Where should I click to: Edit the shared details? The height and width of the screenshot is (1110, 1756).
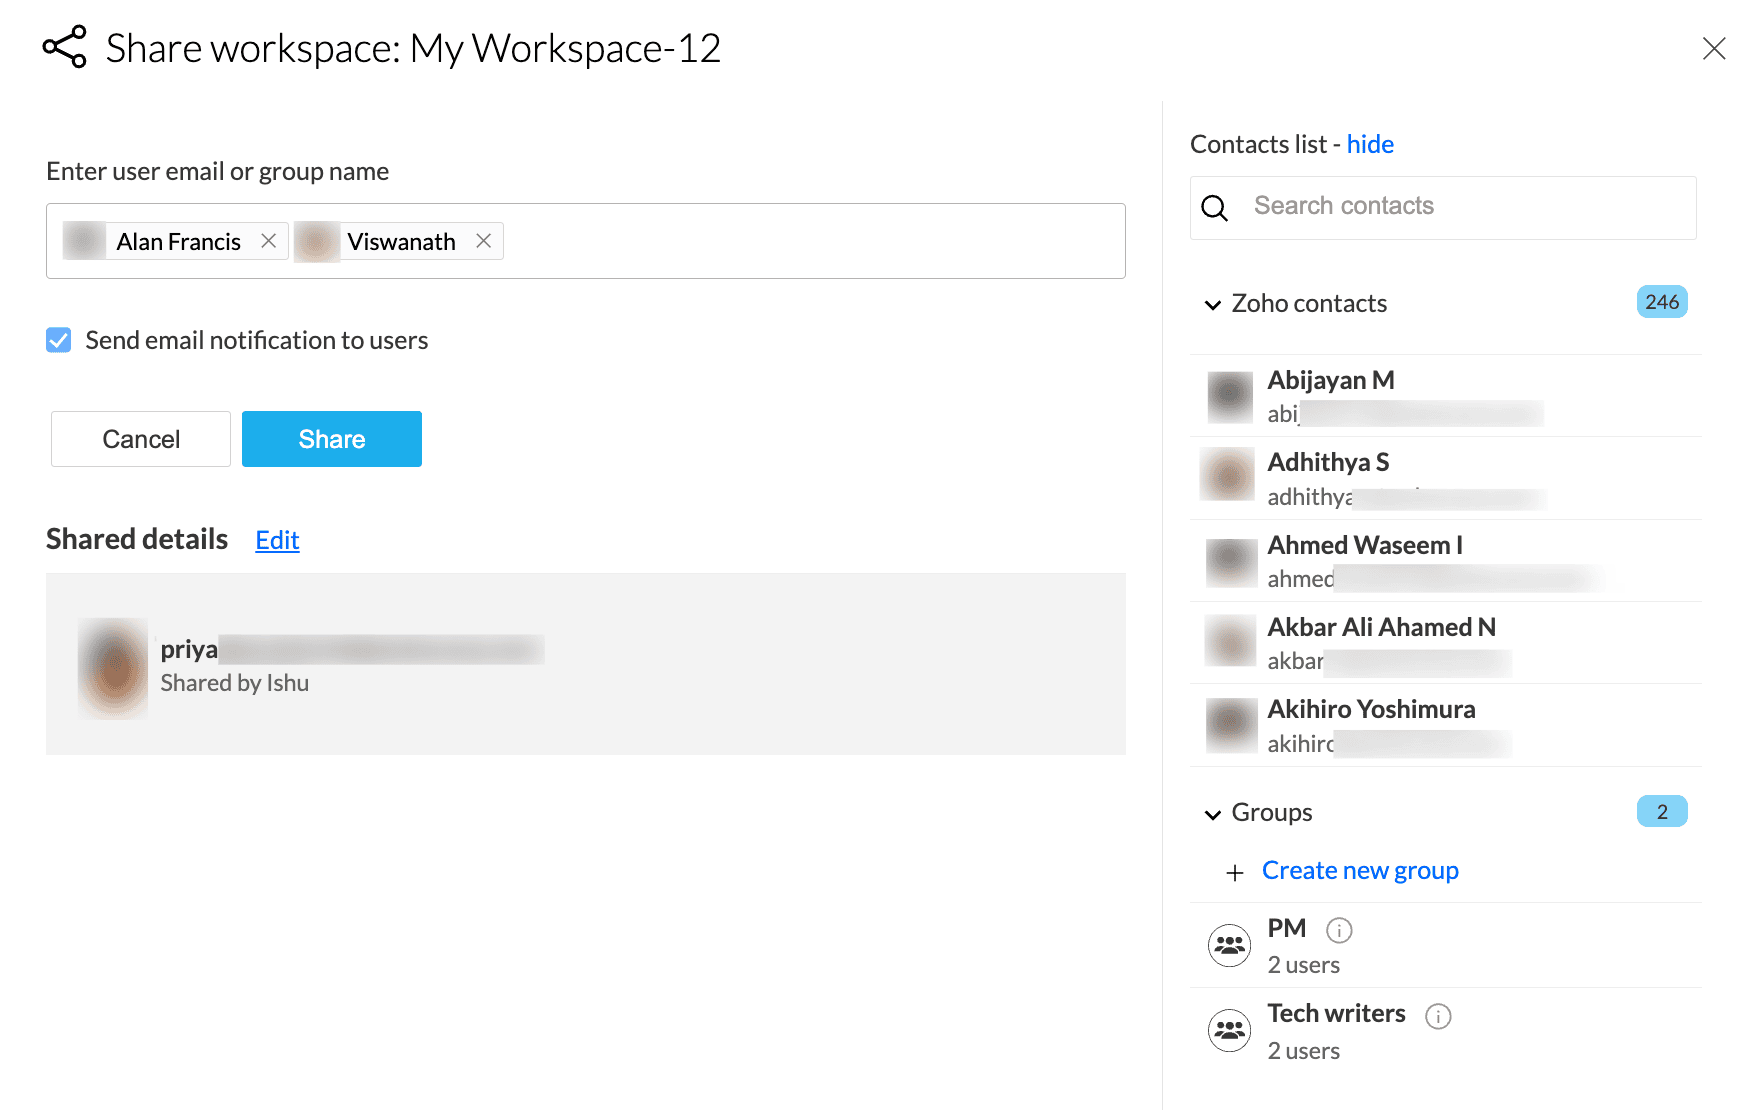(x=277, y=540)
